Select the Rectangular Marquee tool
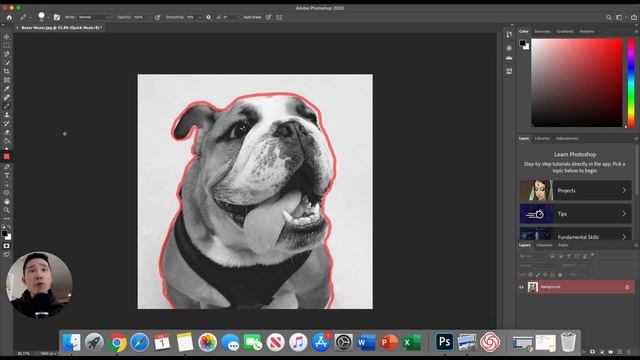 click(x=7, y=45)
